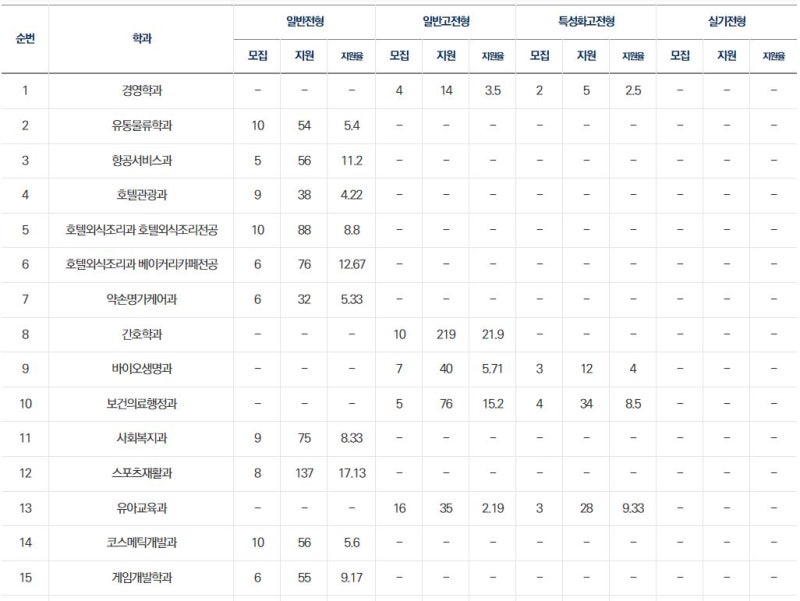Click the 38 applicants in 호텔관광과 row

[304, 195]
